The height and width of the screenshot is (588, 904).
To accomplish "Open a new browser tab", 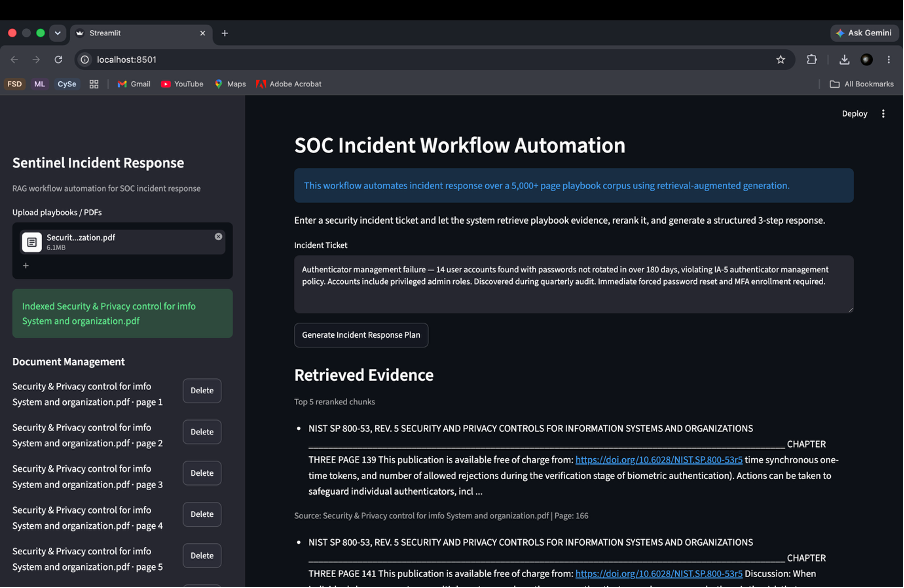I will click(225, 33).
